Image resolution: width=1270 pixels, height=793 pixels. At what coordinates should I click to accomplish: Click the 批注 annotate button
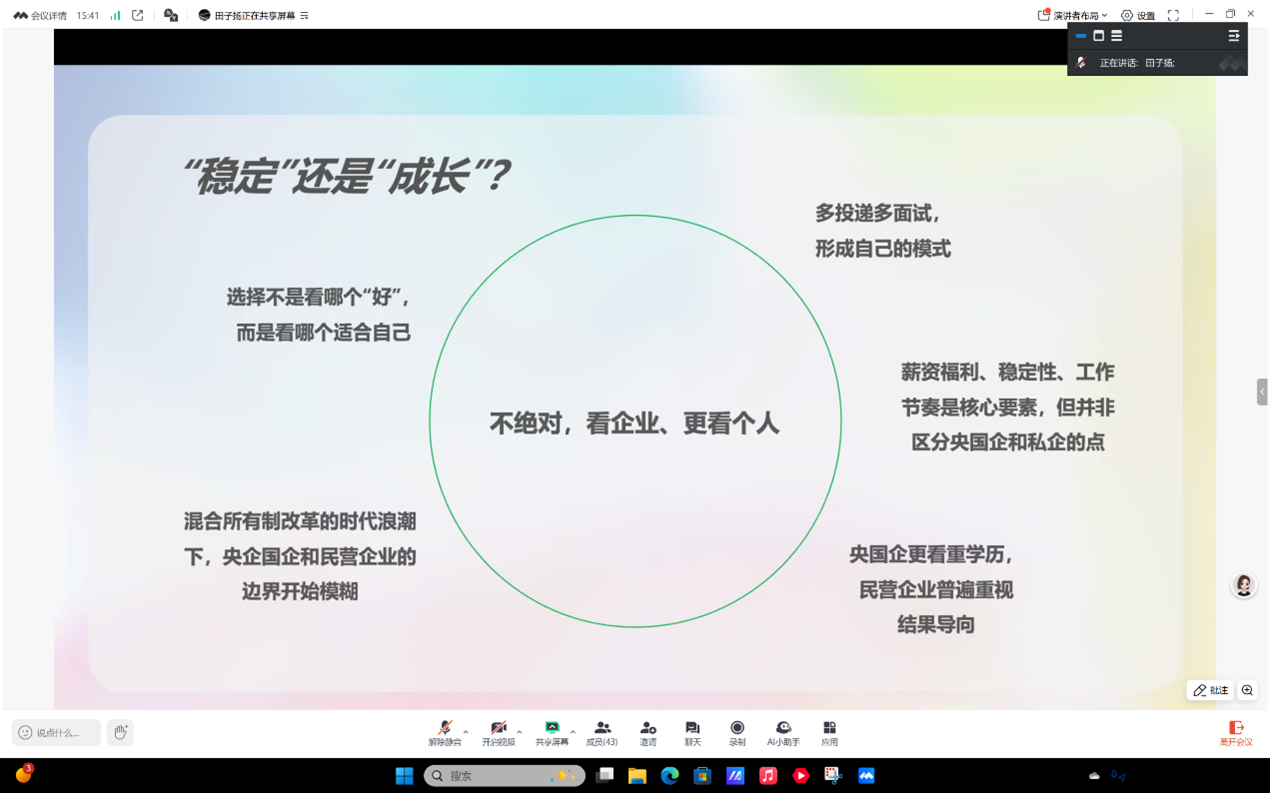point(1210,690)
